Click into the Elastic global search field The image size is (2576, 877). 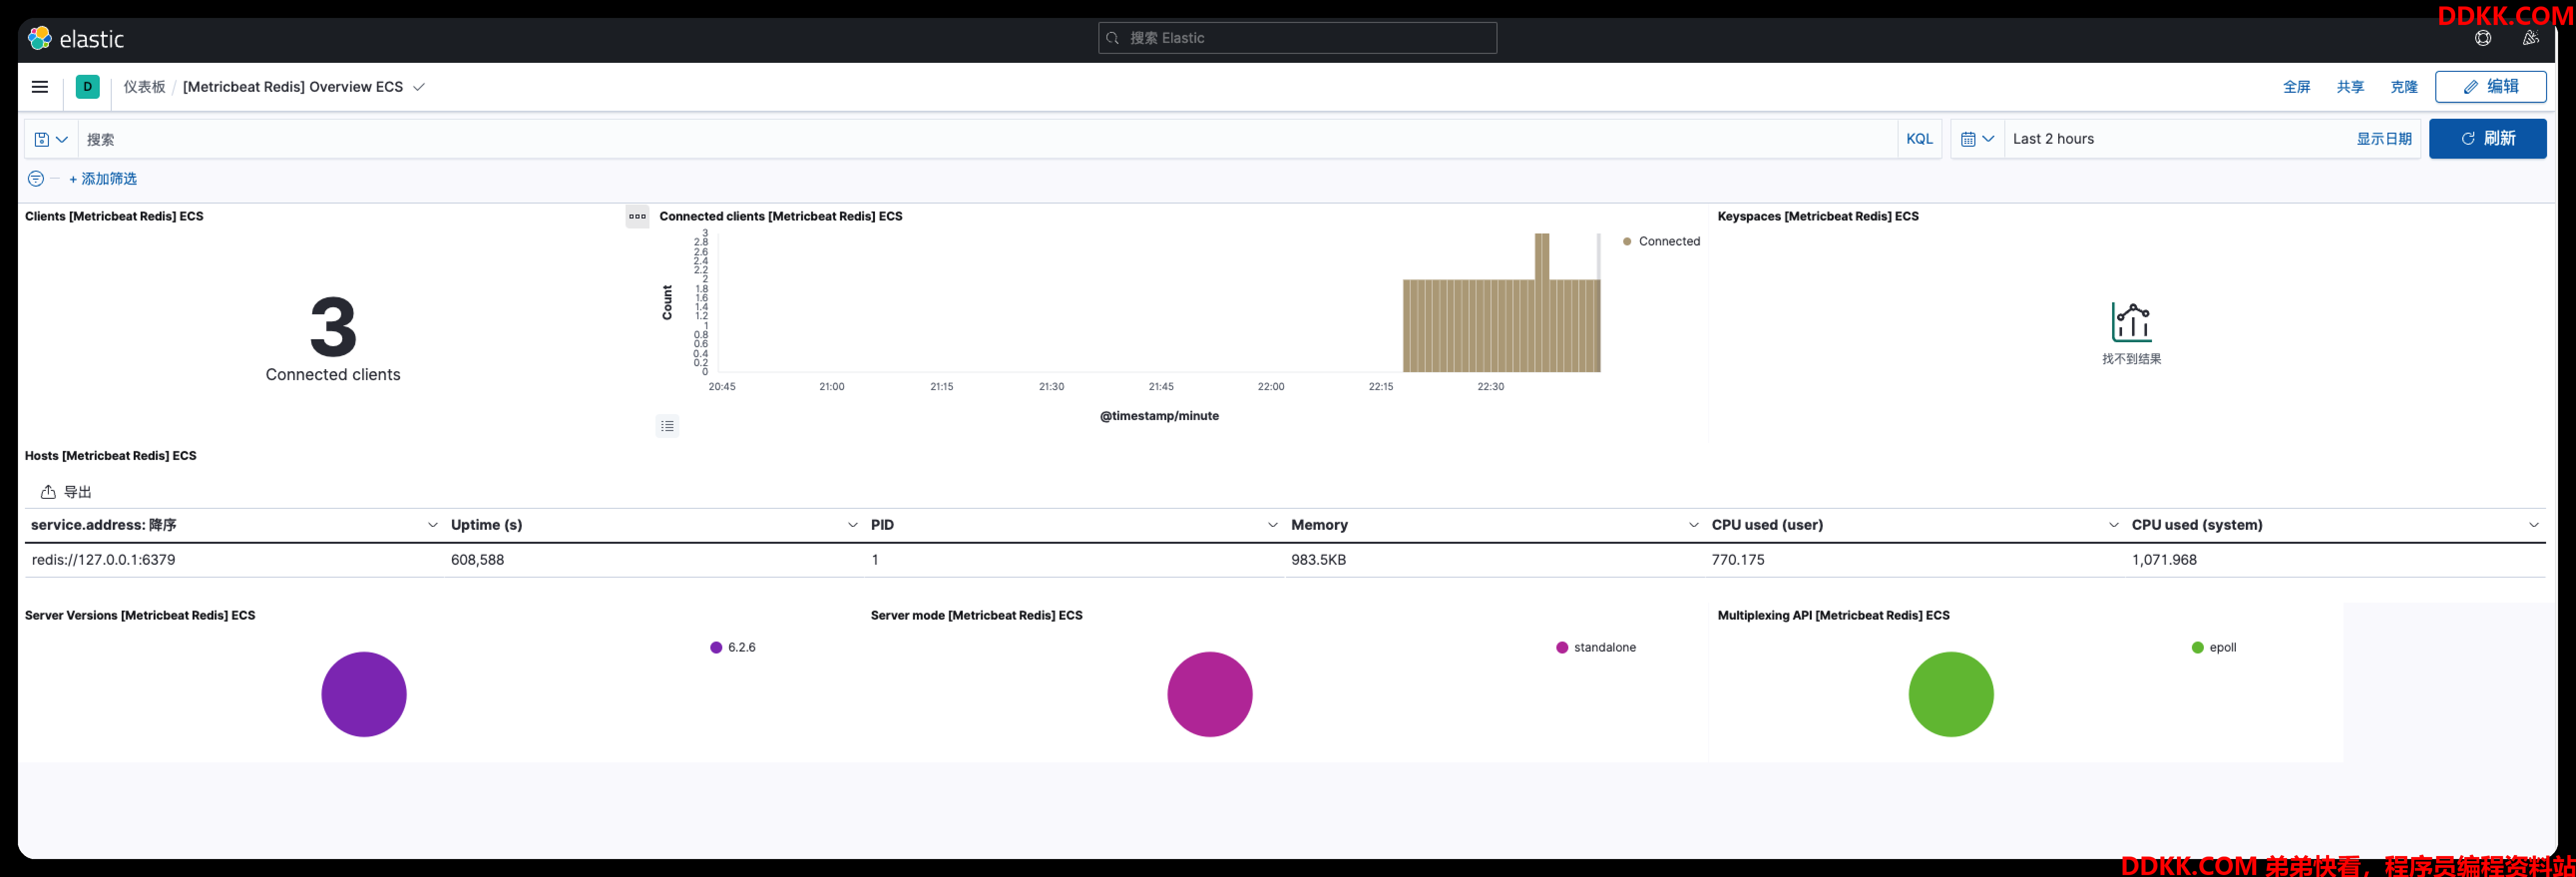pos(1297,38)
